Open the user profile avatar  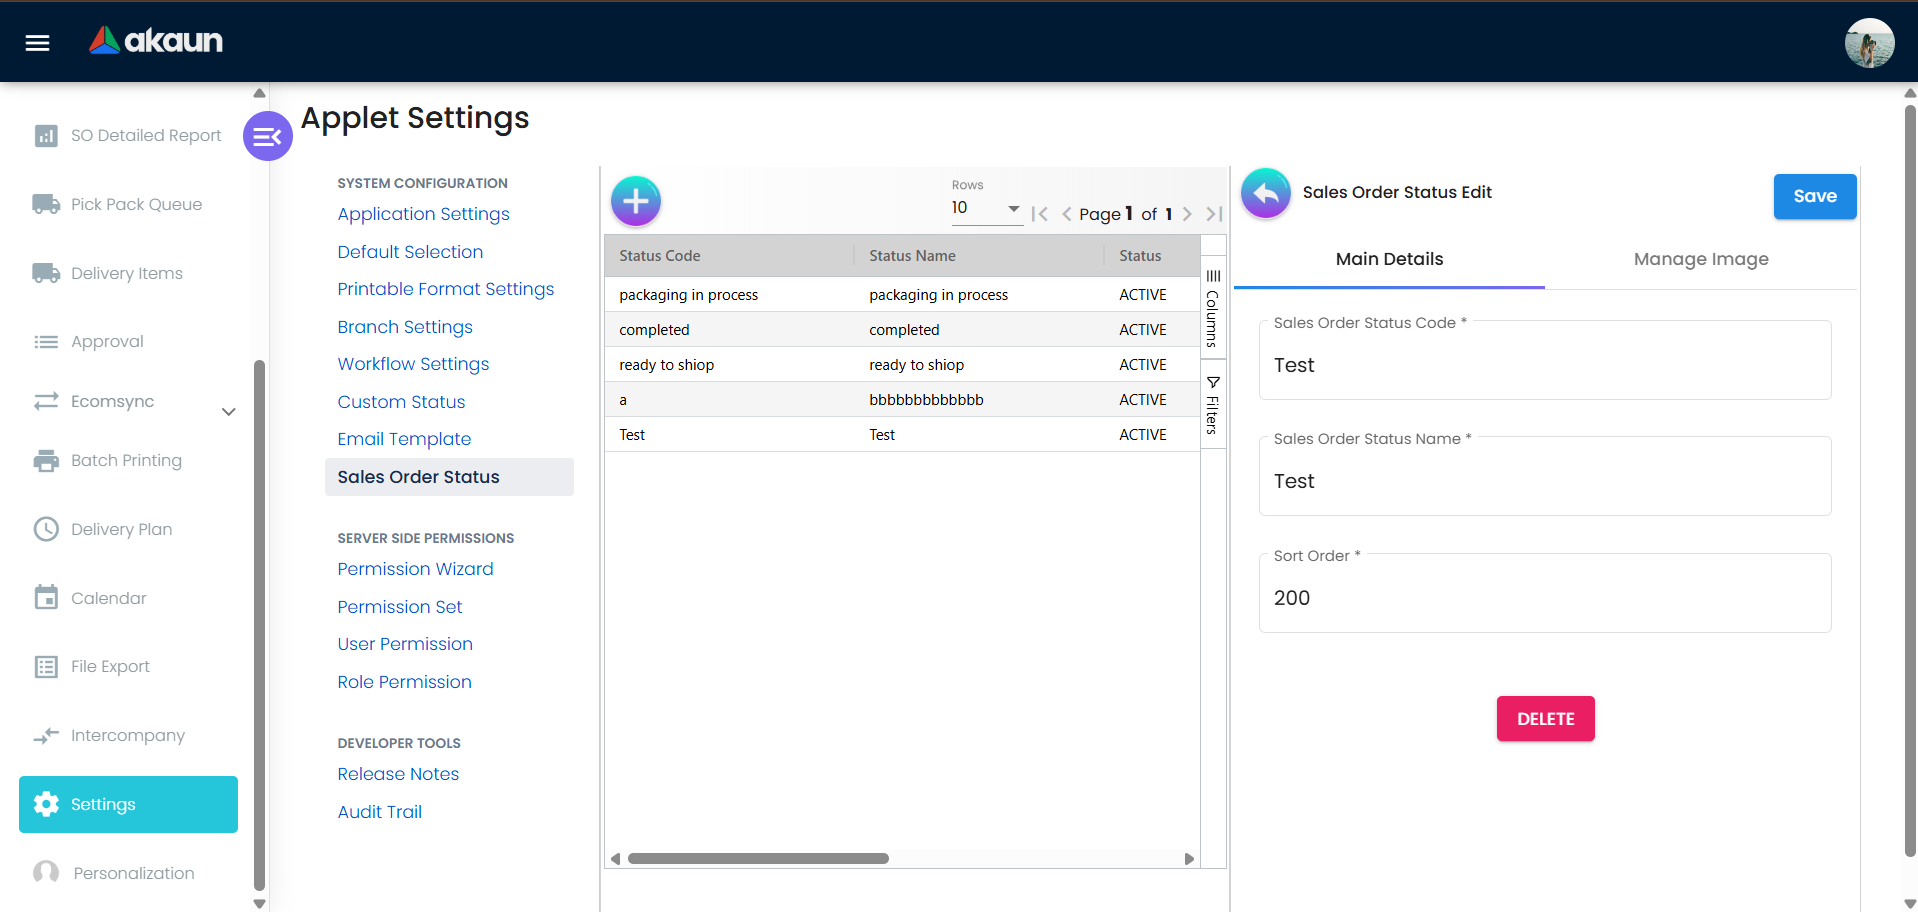coord(1868,43)
